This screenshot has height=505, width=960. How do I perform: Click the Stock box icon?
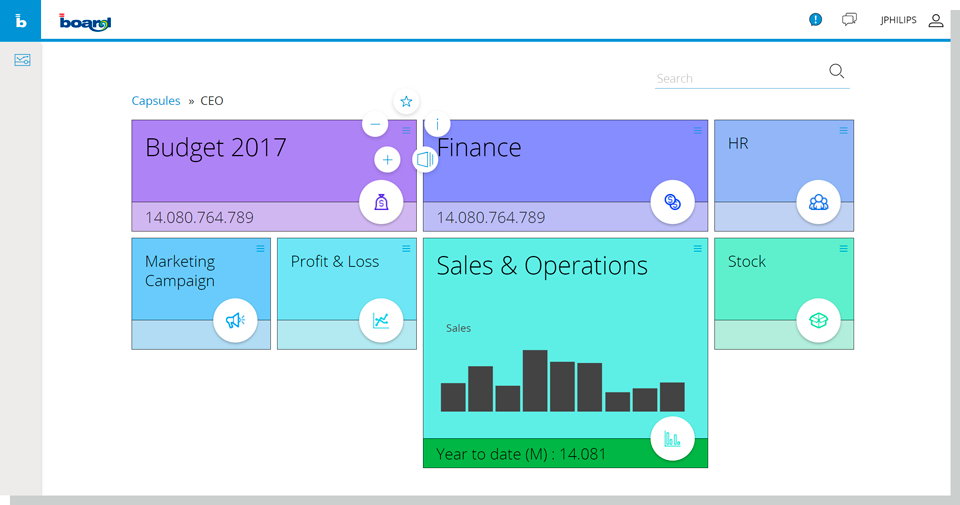818,320
